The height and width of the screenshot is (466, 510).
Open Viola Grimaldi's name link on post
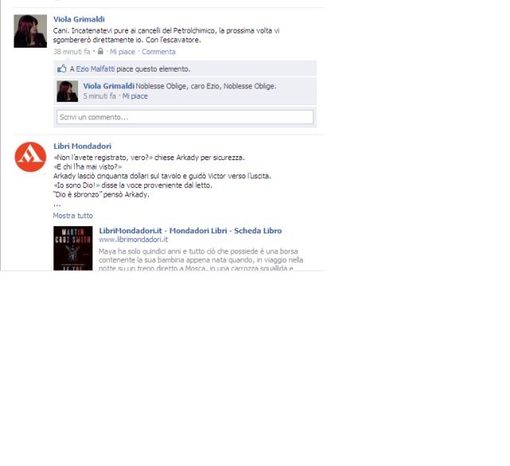coord(79,19)
